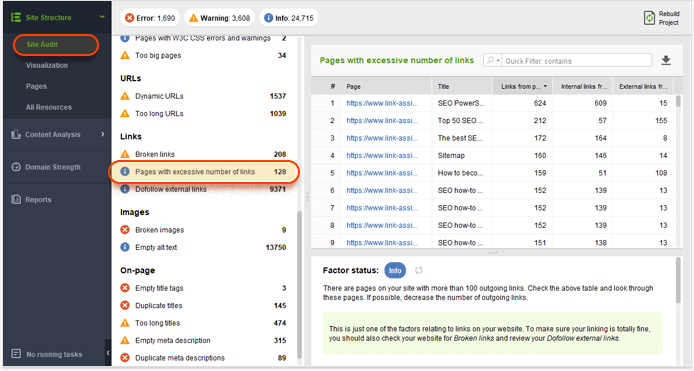The height and width of the screenshot is (371, 694).
Task: Click warning icon beside Dynamic URLs
Action: click(125, 96)
